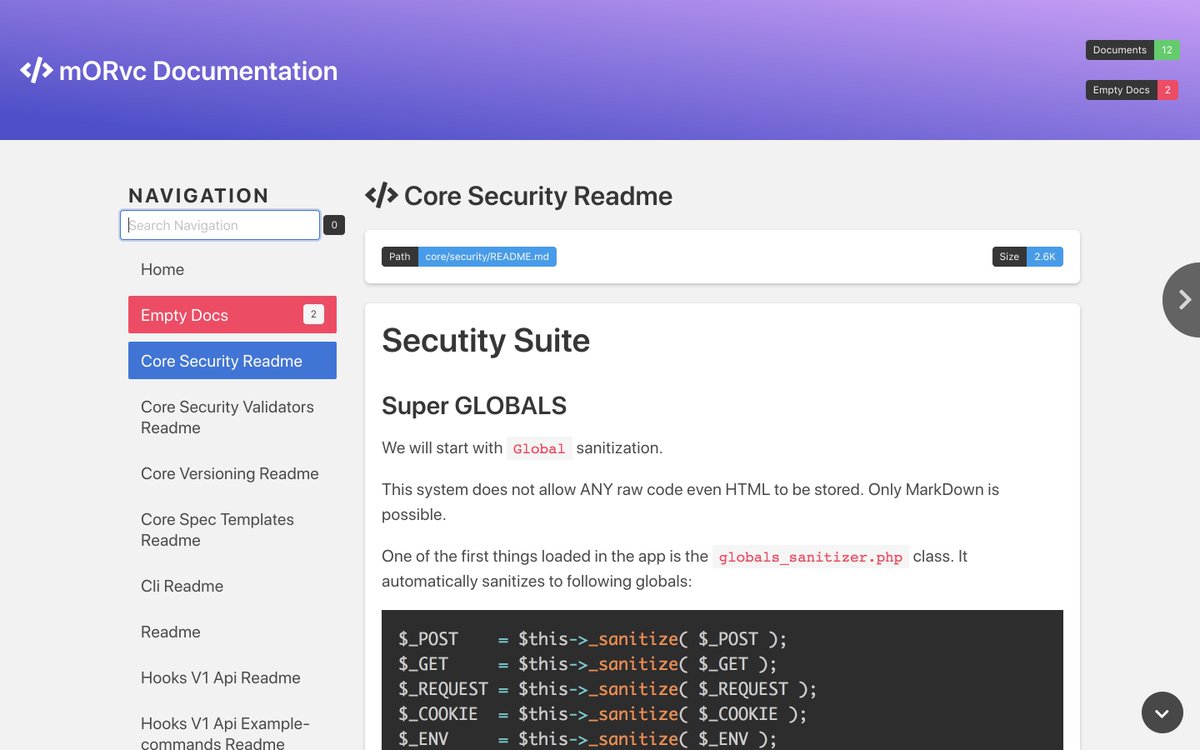Open the Empty Docs navigation item
The height and width of the screenshot is (750, 1200).
pos(232,315)
